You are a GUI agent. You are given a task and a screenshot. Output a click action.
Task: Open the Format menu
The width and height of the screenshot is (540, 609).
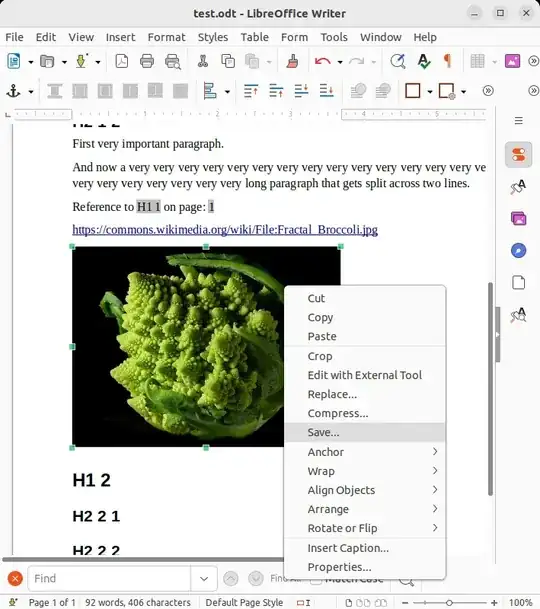[x=166, y=37]
